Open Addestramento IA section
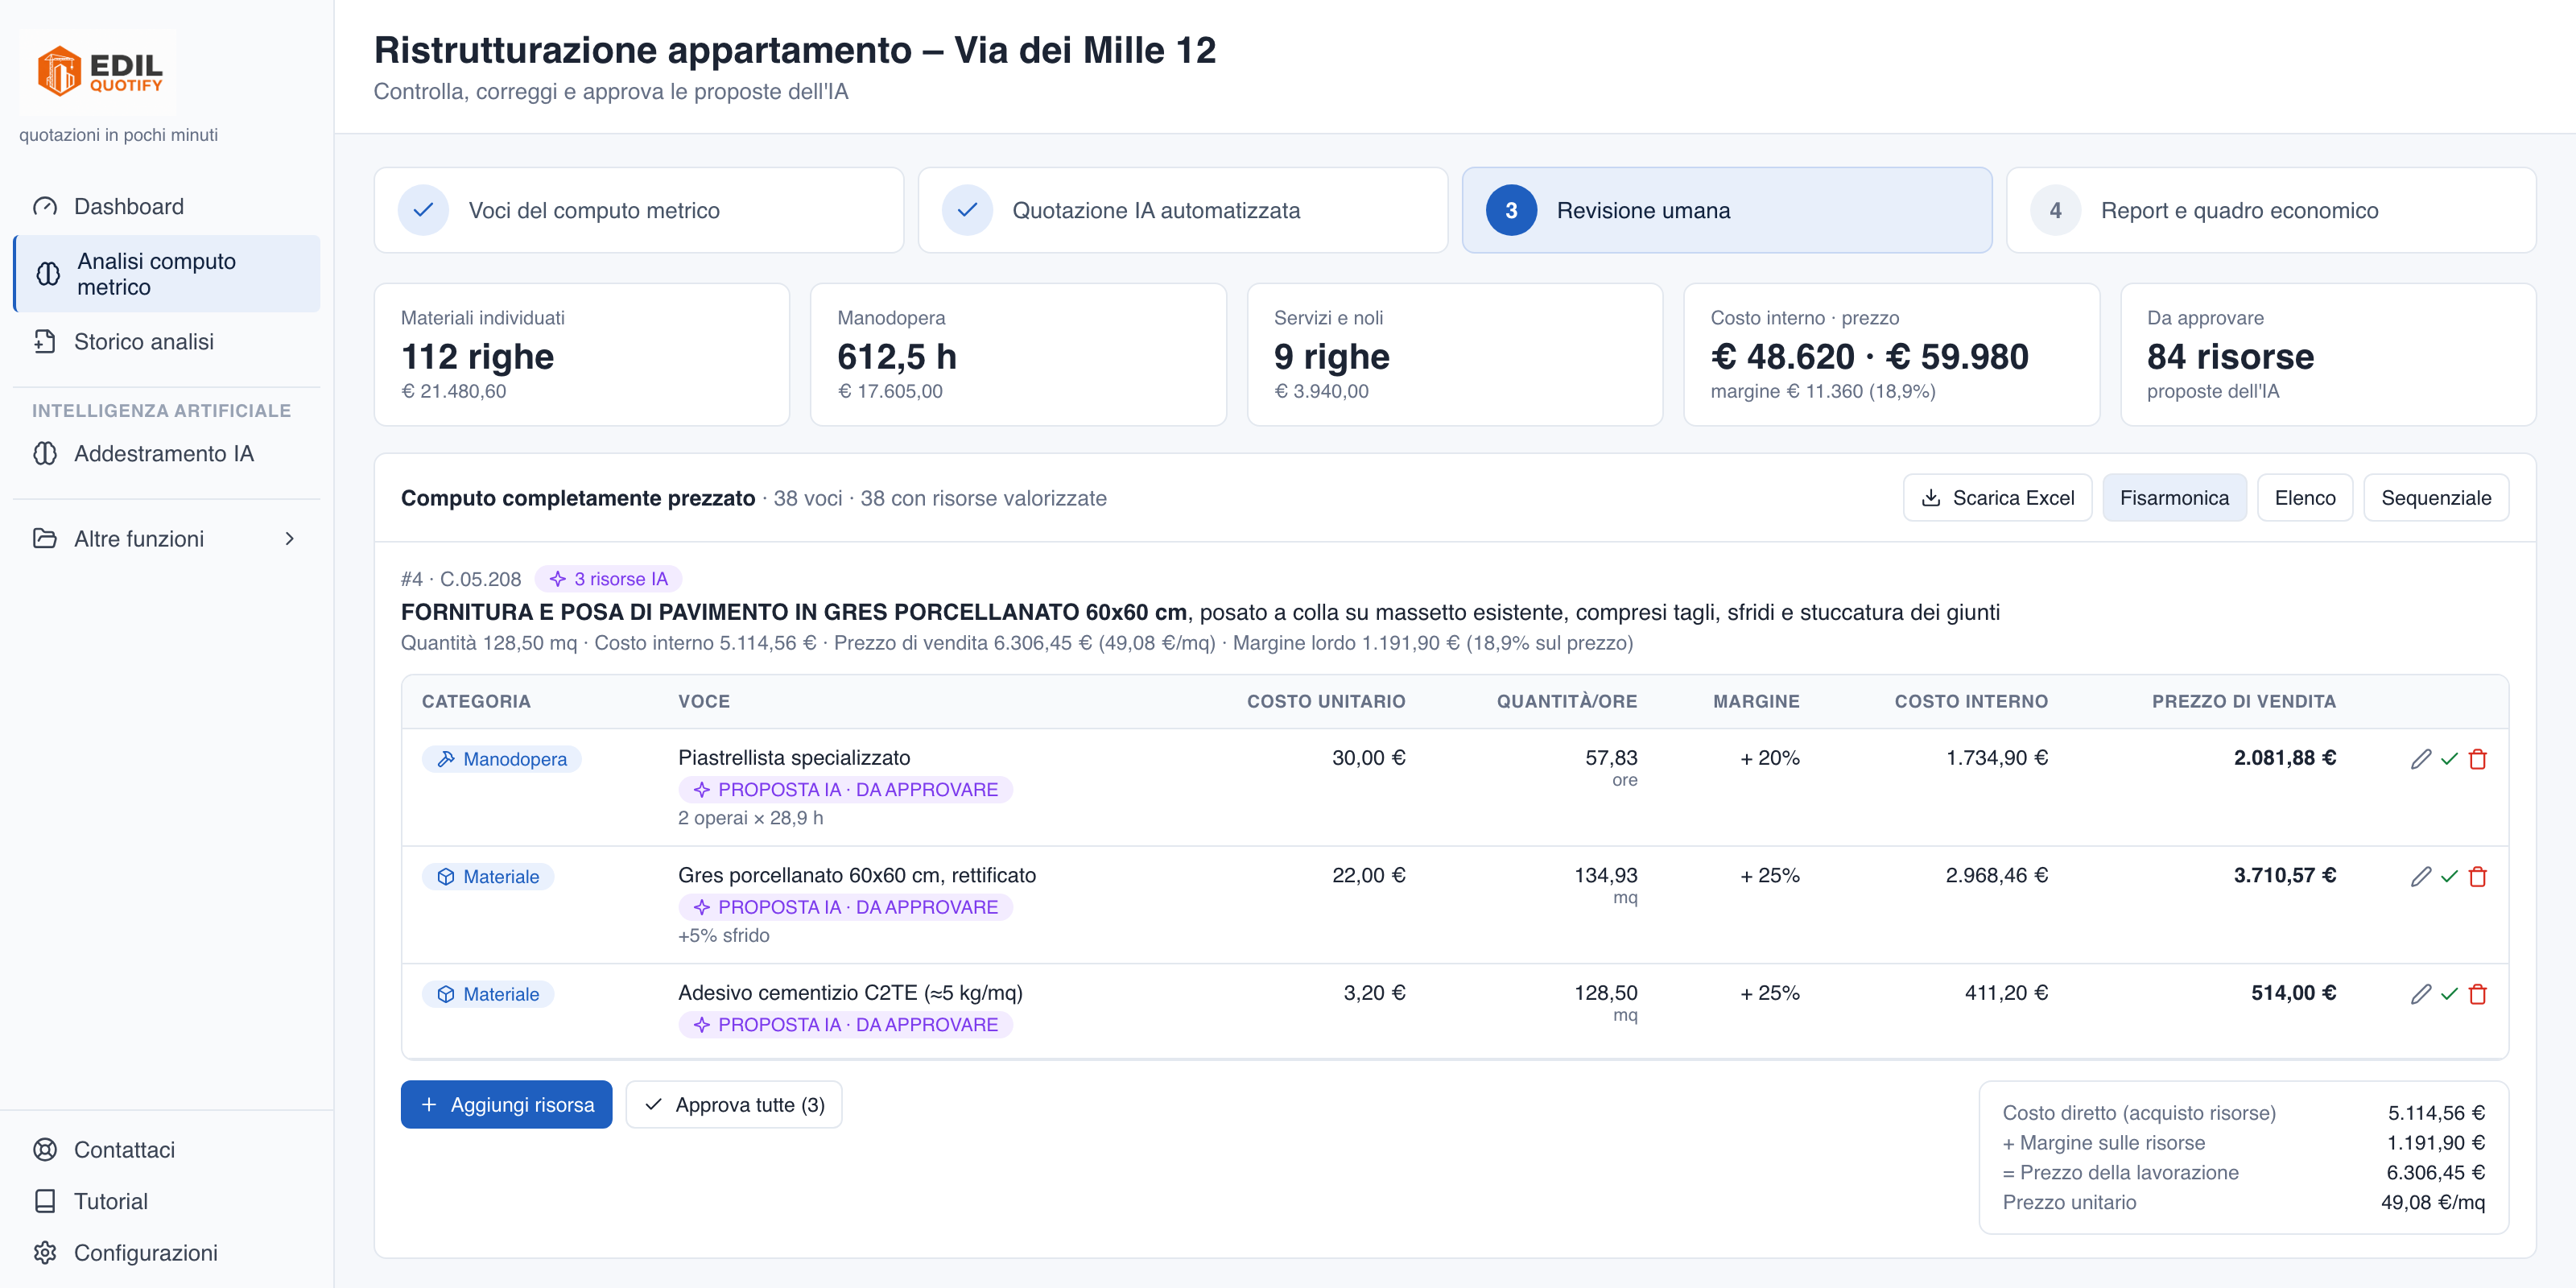Viewport: 2576px width, 1288px height. [x=167, y=454]
